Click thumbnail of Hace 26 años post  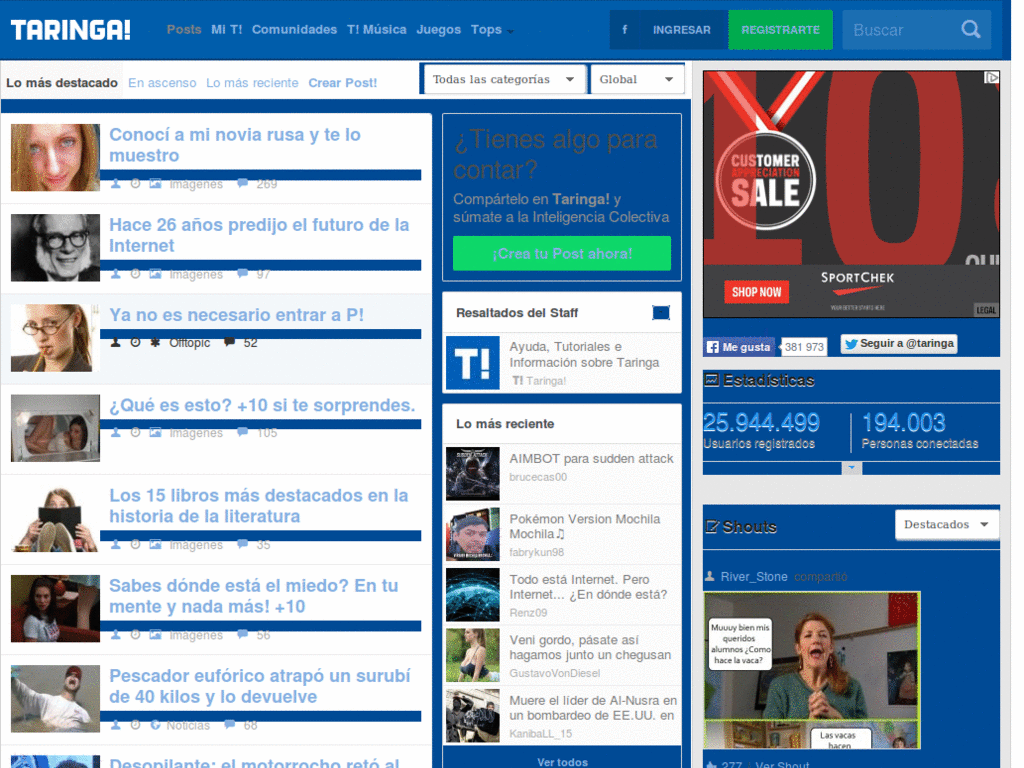point(56,248)
